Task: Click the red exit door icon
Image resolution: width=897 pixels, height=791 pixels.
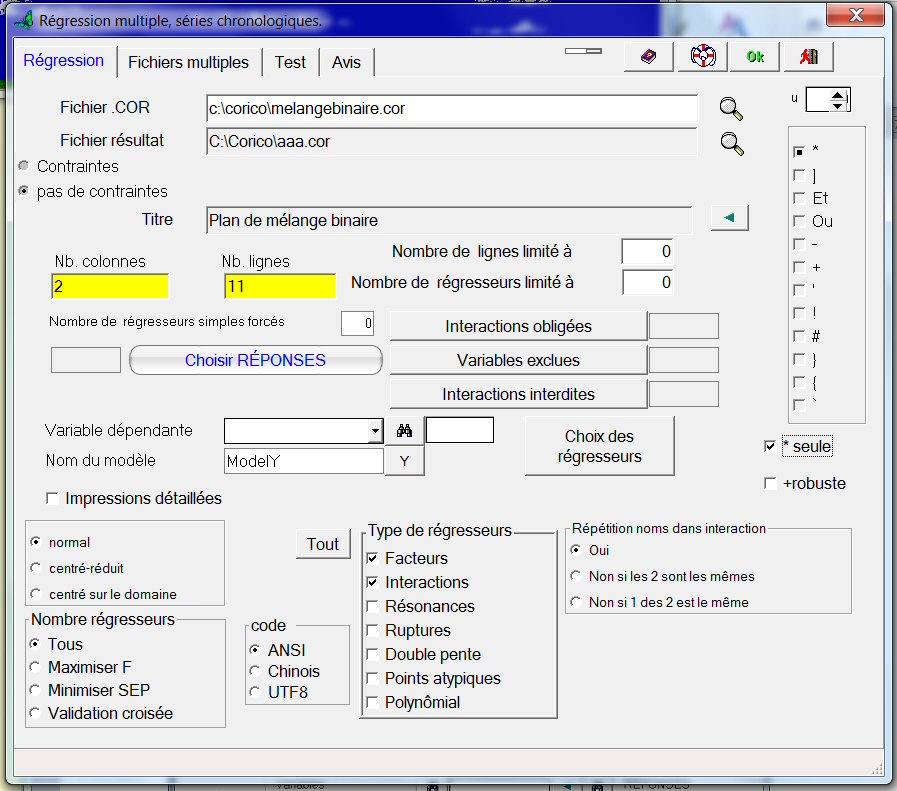Action: coord(809,57)
